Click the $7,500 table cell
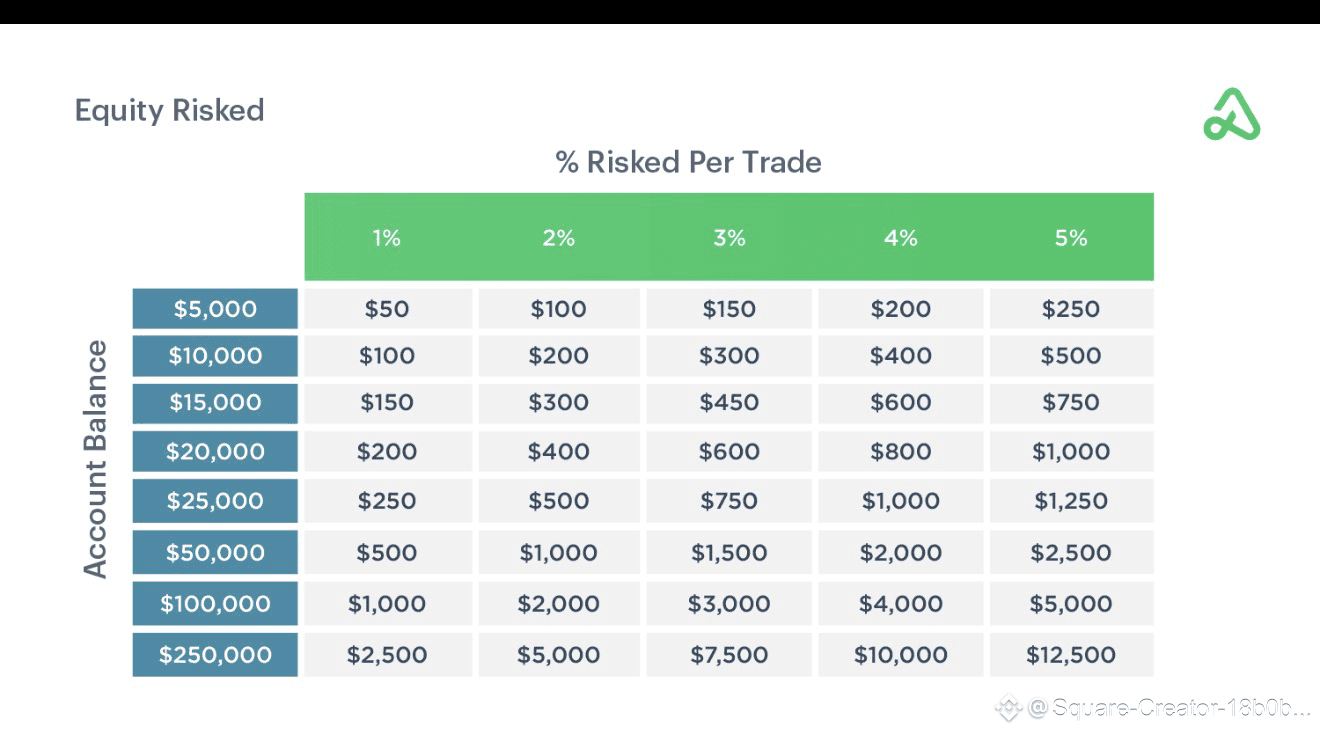 click(x=729, y=655)
